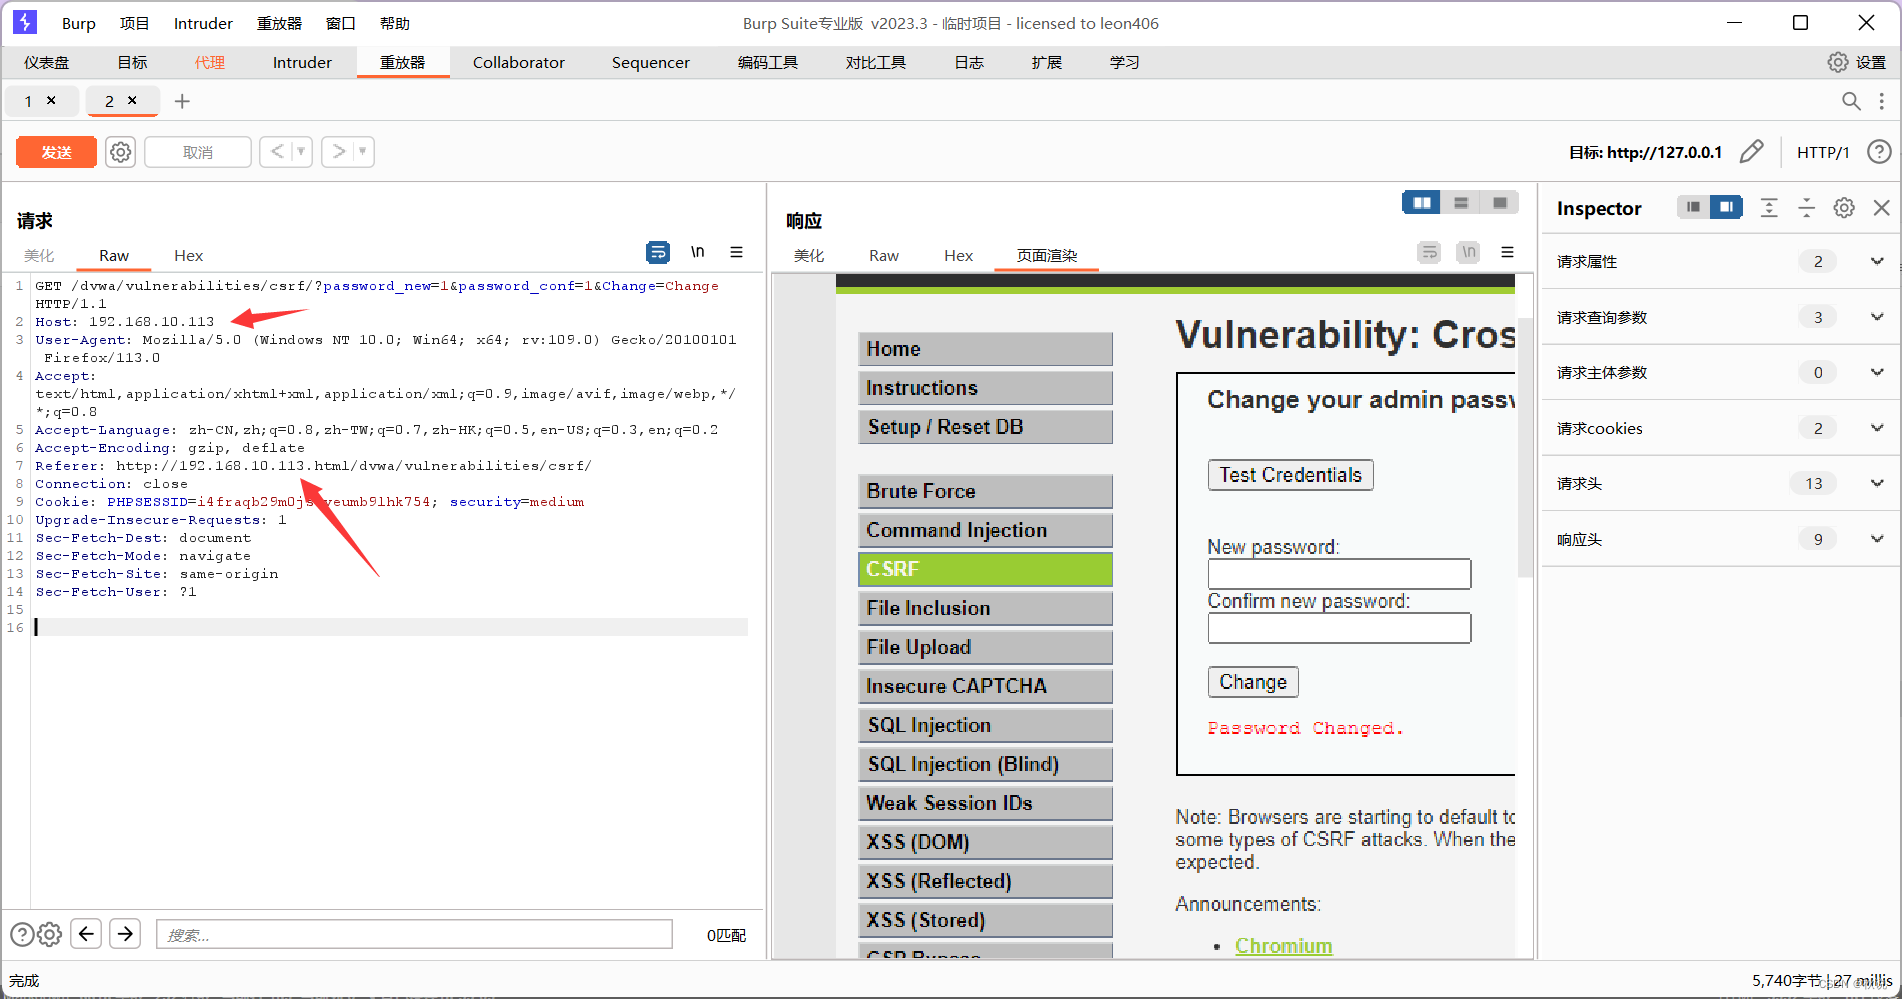1902x999 pixels.
Task: Set Inspector to the right-docked layout
Action: [x=1726, y=207]
